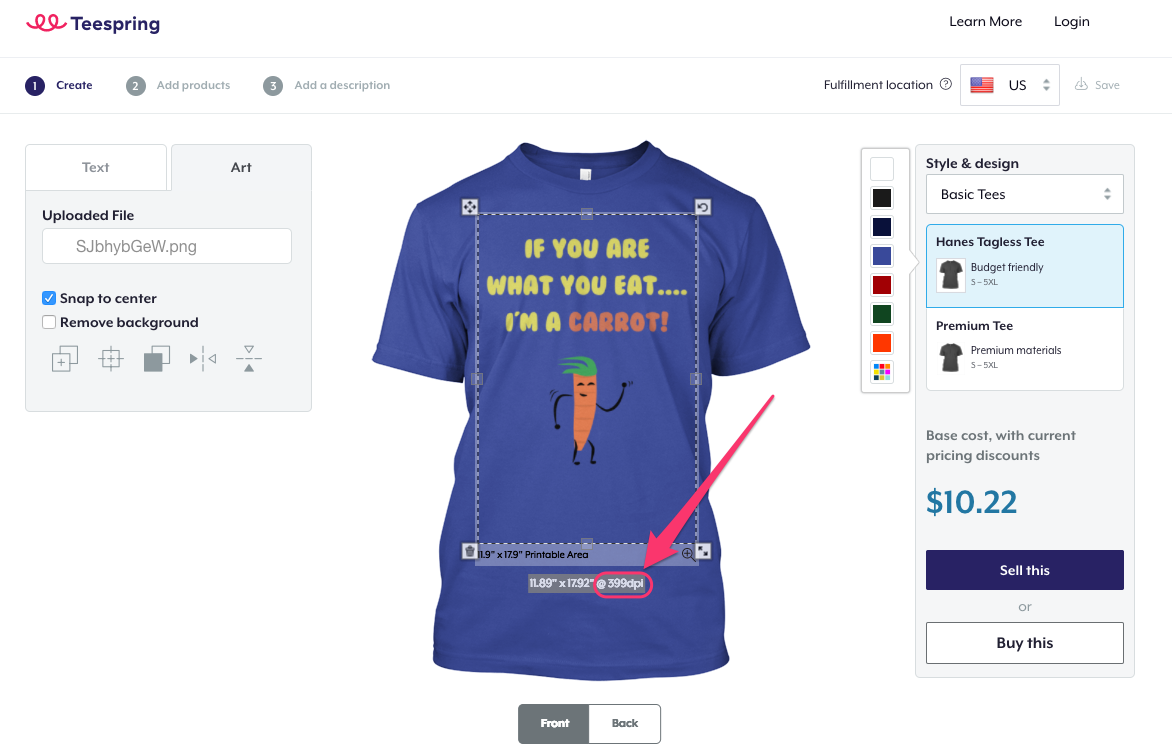Click the duplicate layer icon
This screenshot has width=1172, height=753.
pyautogui.click(x=65, y=359)
